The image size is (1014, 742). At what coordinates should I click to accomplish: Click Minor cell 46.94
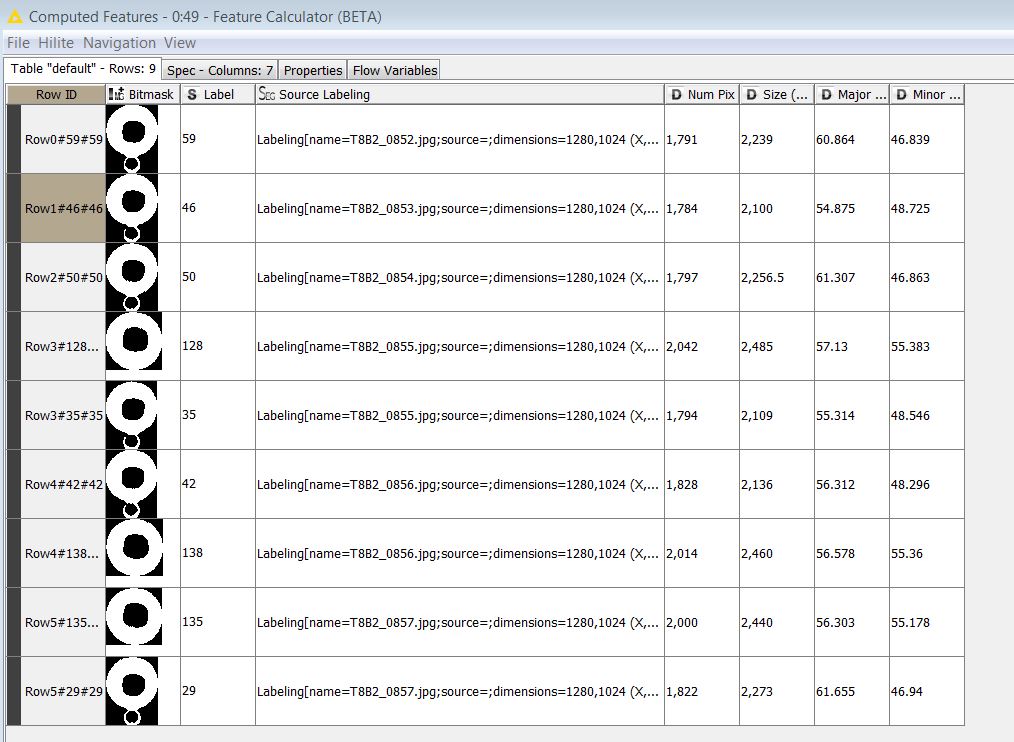coord(927,692)
